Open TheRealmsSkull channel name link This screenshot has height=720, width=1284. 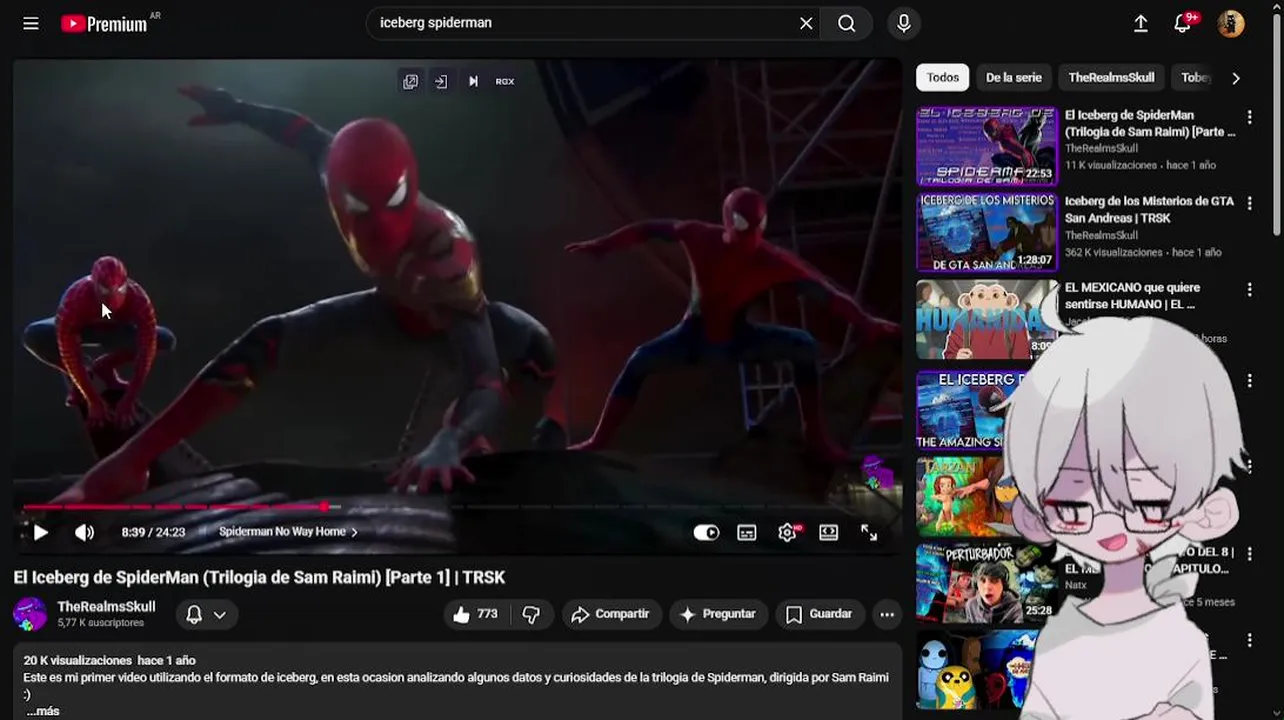tap(106, 607)
